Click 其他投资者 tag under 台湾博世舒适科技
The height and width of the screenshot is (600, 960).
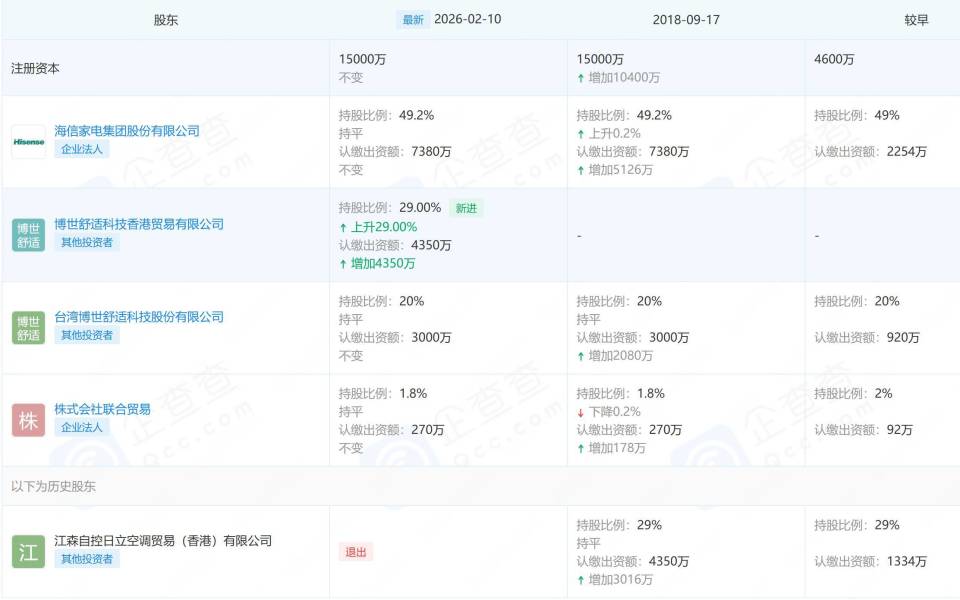[87, 335]
